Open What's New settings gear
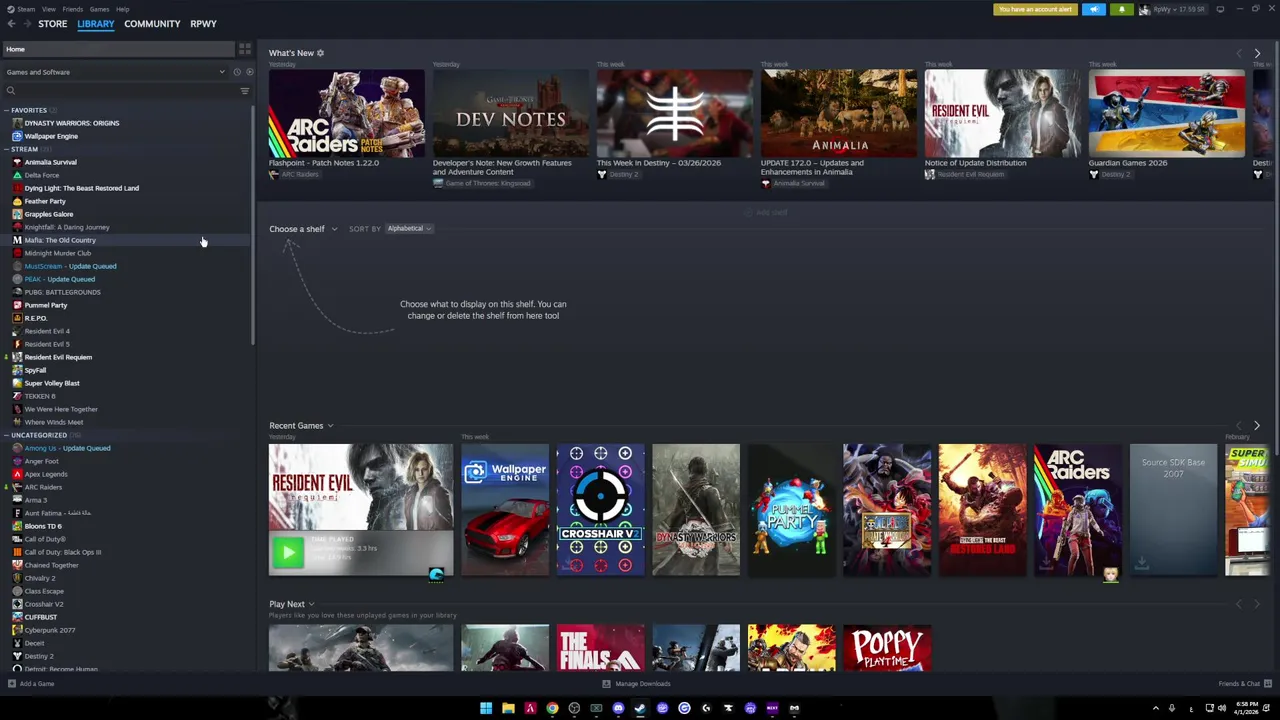1280x720 pixels. (320, 53)
